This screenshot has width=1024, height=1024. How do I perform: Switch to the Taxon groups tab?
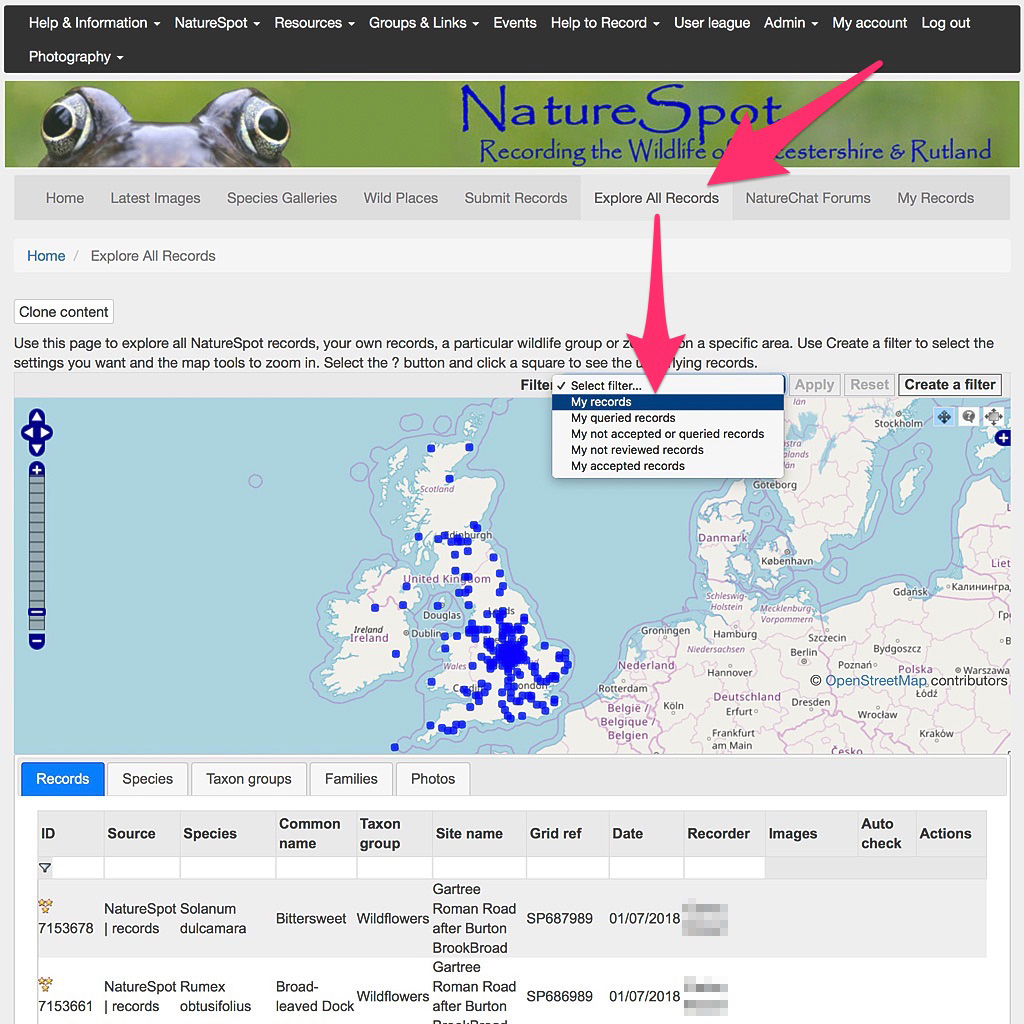pyautogui.click(x=248, y=779)
